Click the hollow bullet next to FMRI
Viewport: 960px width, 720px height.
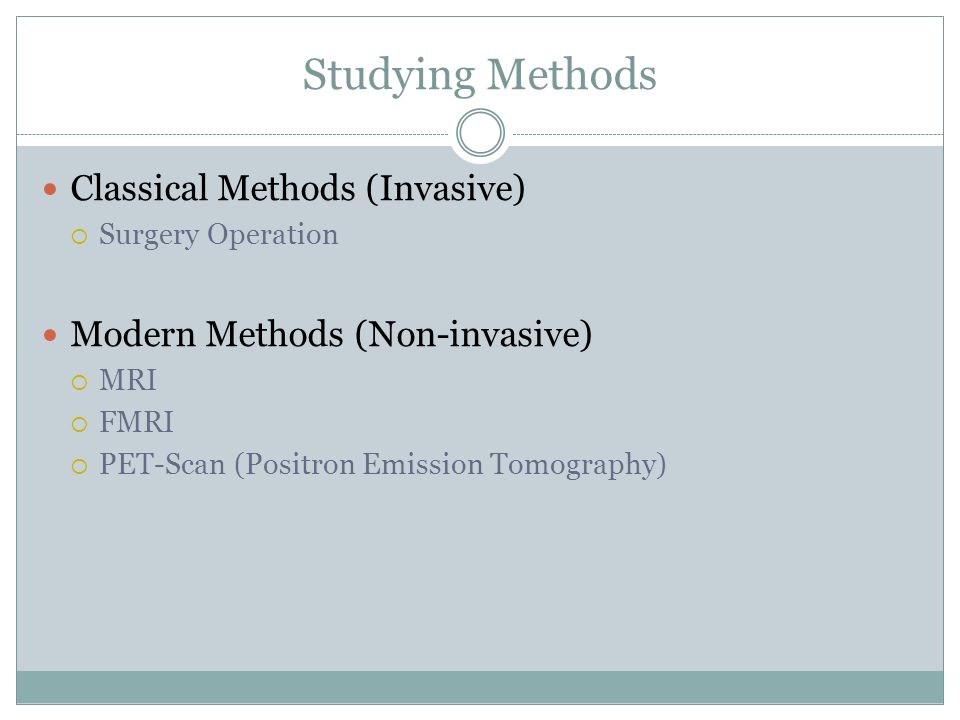79,424
